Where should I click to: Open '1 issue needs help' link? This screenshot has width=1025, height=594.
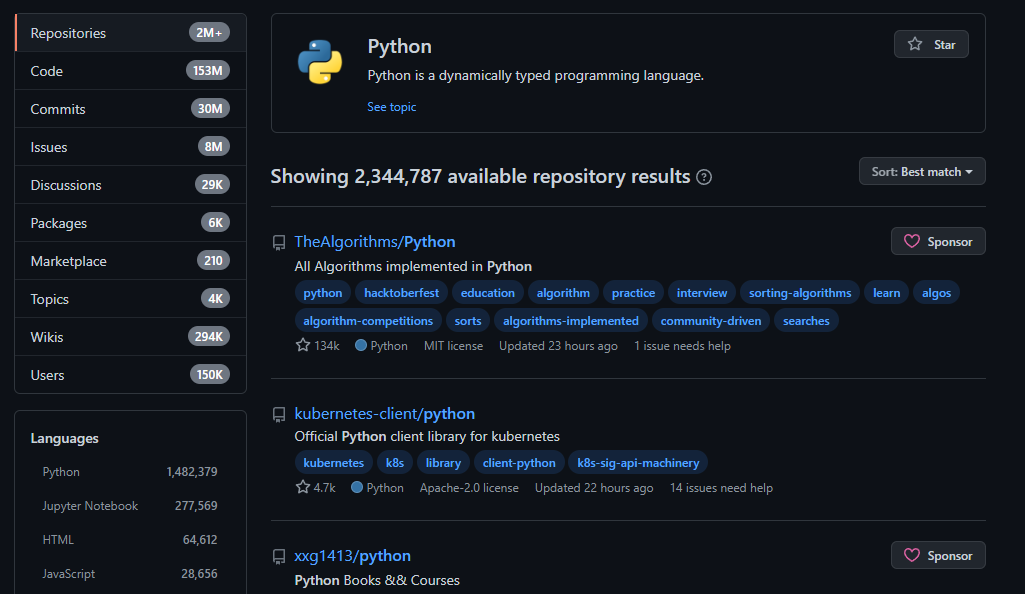click(x=682, y=346)
